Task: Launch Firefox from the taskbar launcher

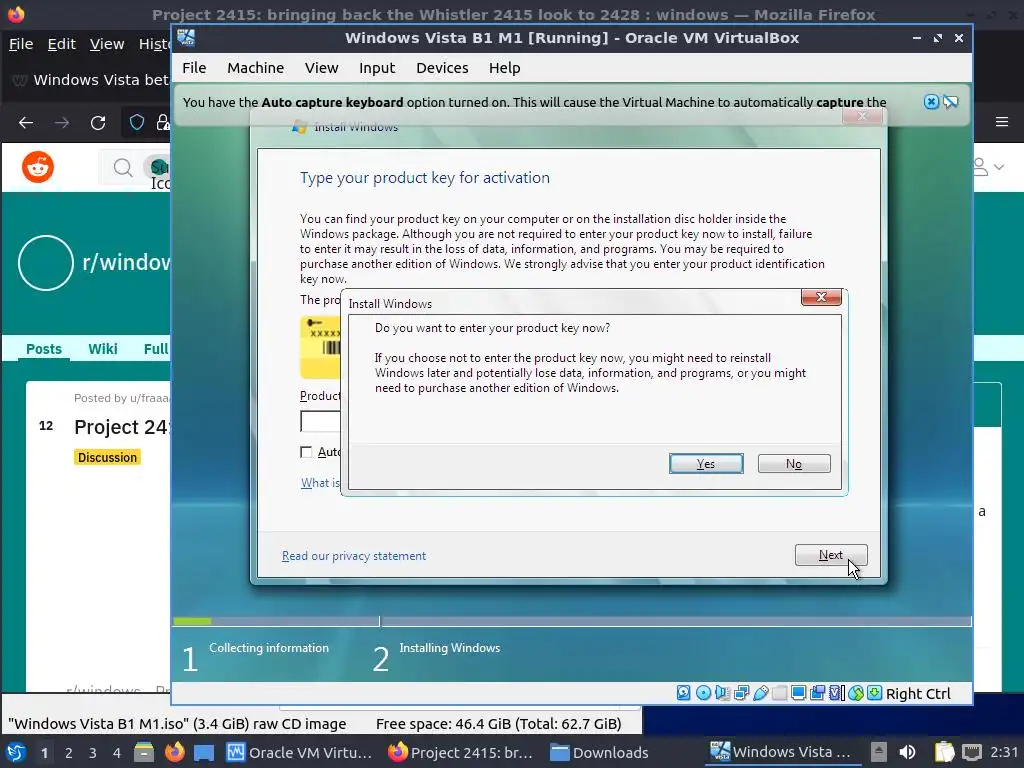Action: 174,752
